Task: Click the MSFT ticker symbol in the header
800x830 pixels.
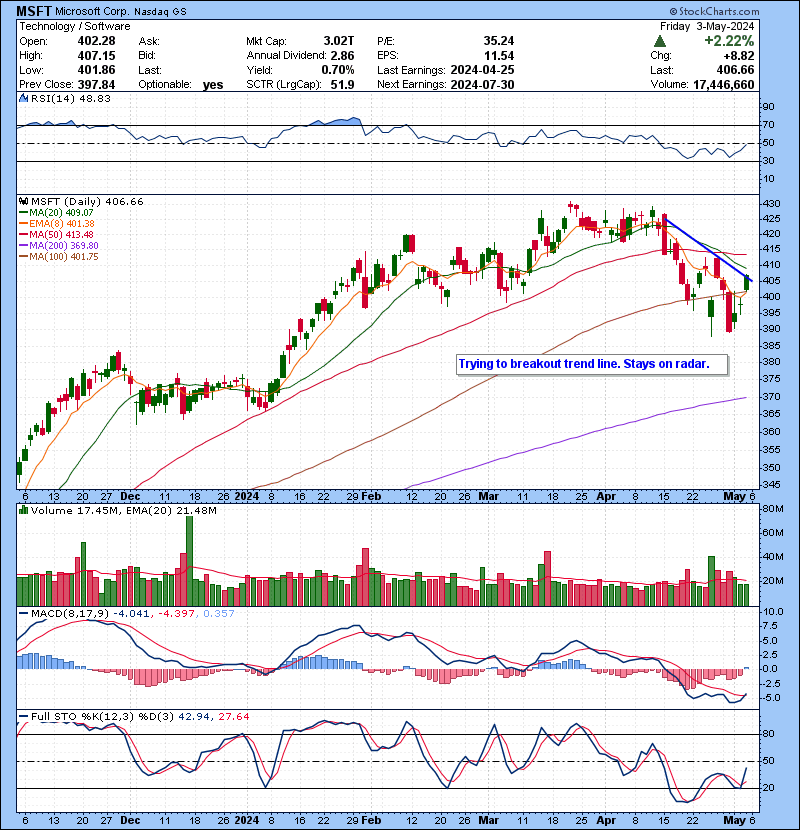Action: [x=34, y=11]
